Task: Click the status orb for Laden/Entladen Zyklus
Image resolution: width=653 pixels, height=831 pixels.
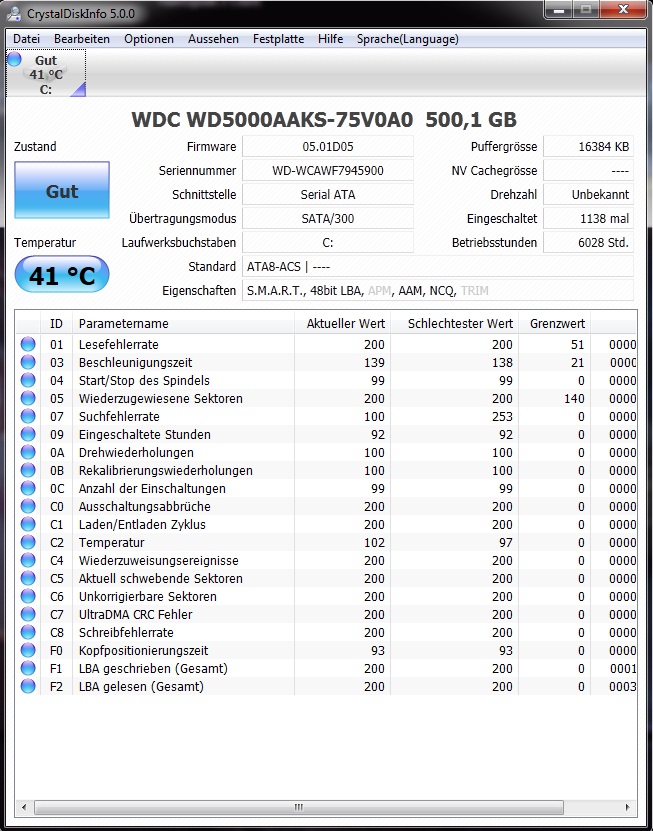Action: pyautogui.click(x=28, y=525)
